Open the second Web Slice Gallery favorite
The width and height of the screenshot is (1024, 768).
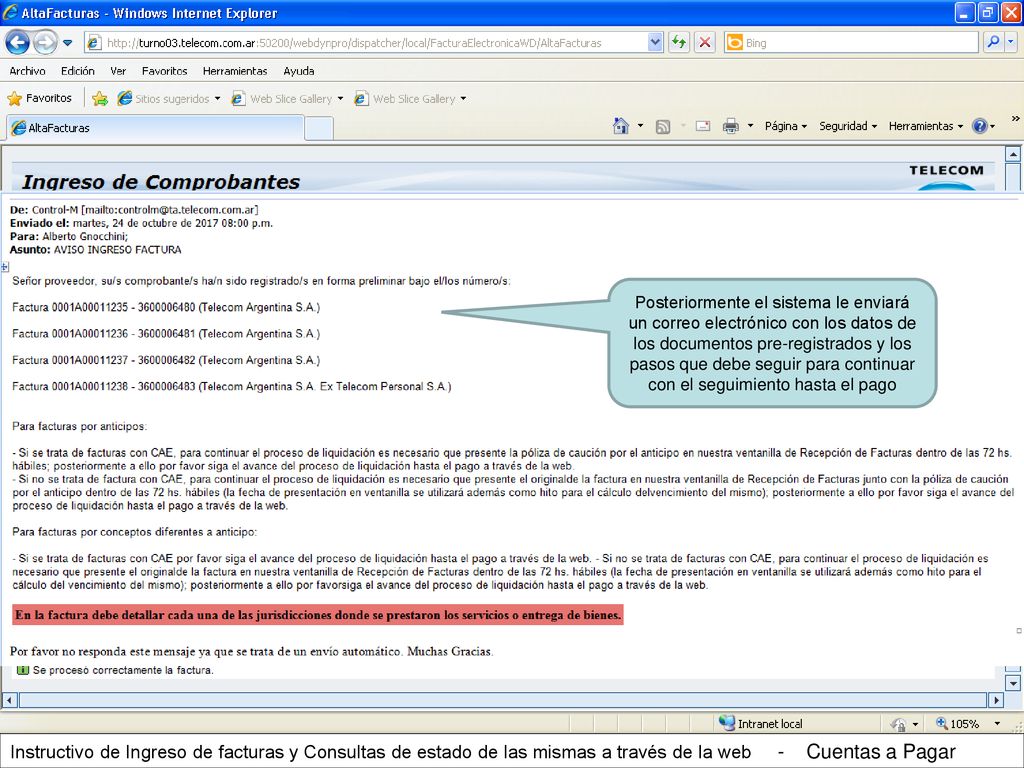[406, 99]
